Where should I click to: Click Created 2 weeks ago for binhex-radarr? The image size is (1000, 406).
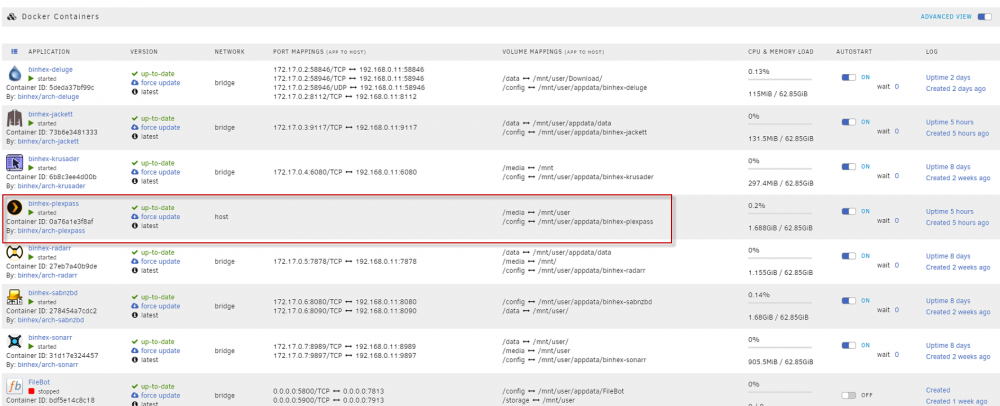coord(958,267)
